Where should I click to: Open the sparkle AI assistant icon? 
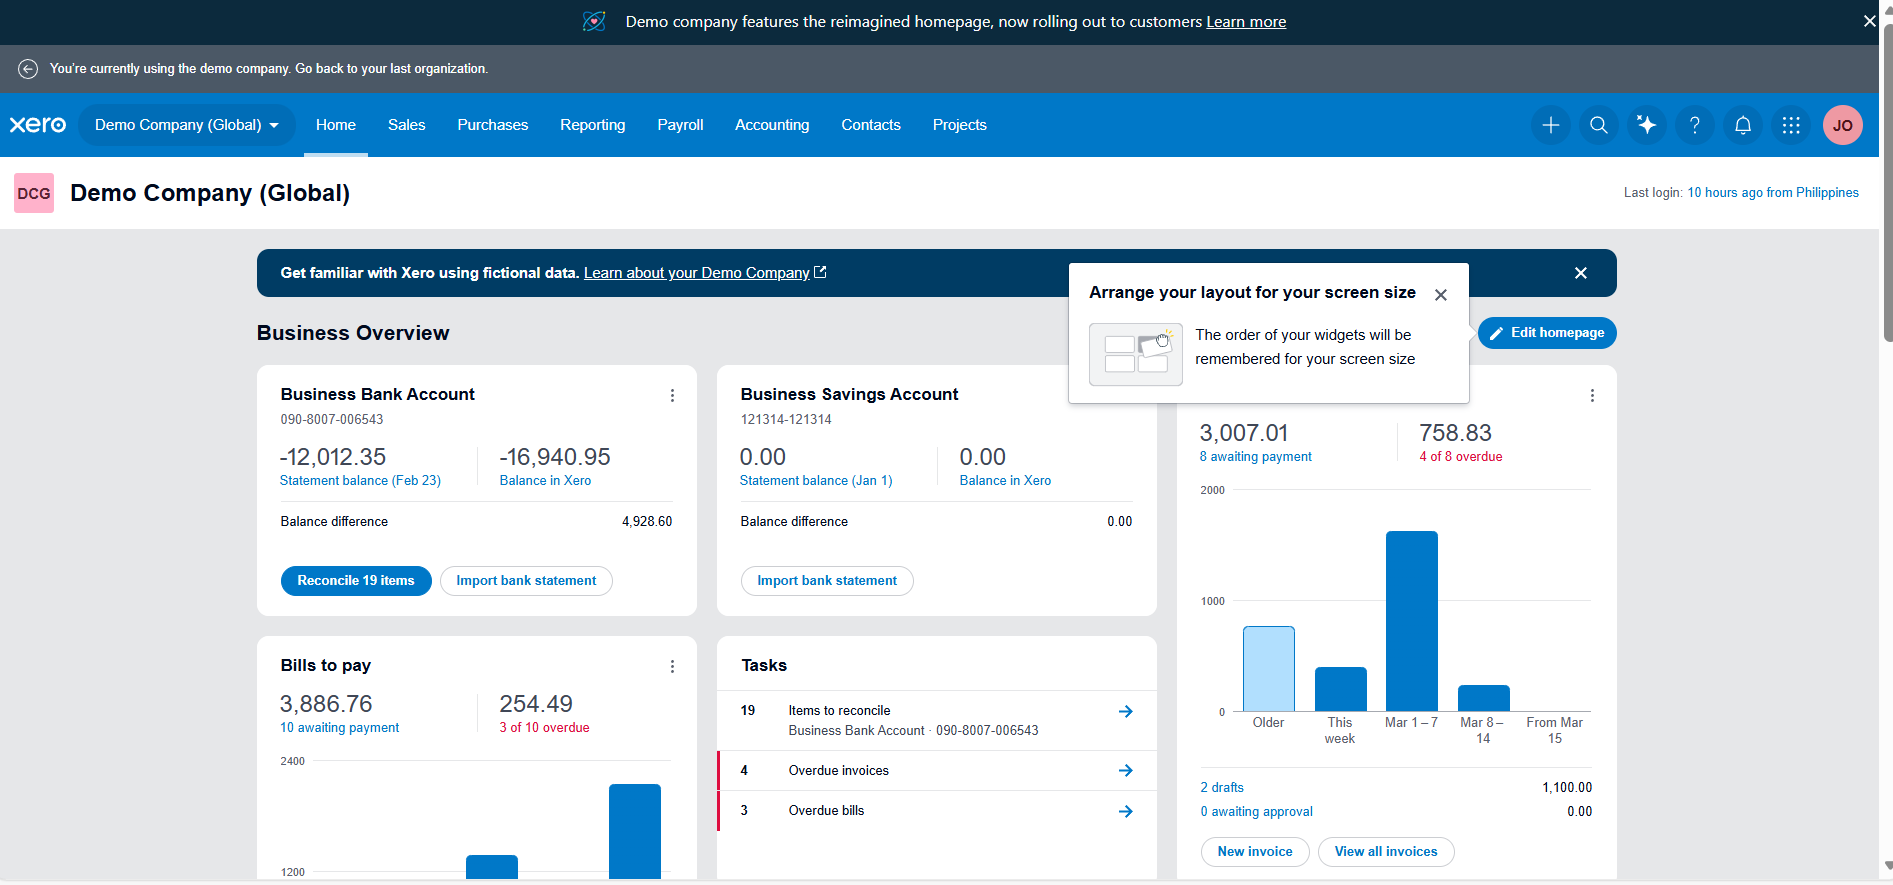point(1646,125)
